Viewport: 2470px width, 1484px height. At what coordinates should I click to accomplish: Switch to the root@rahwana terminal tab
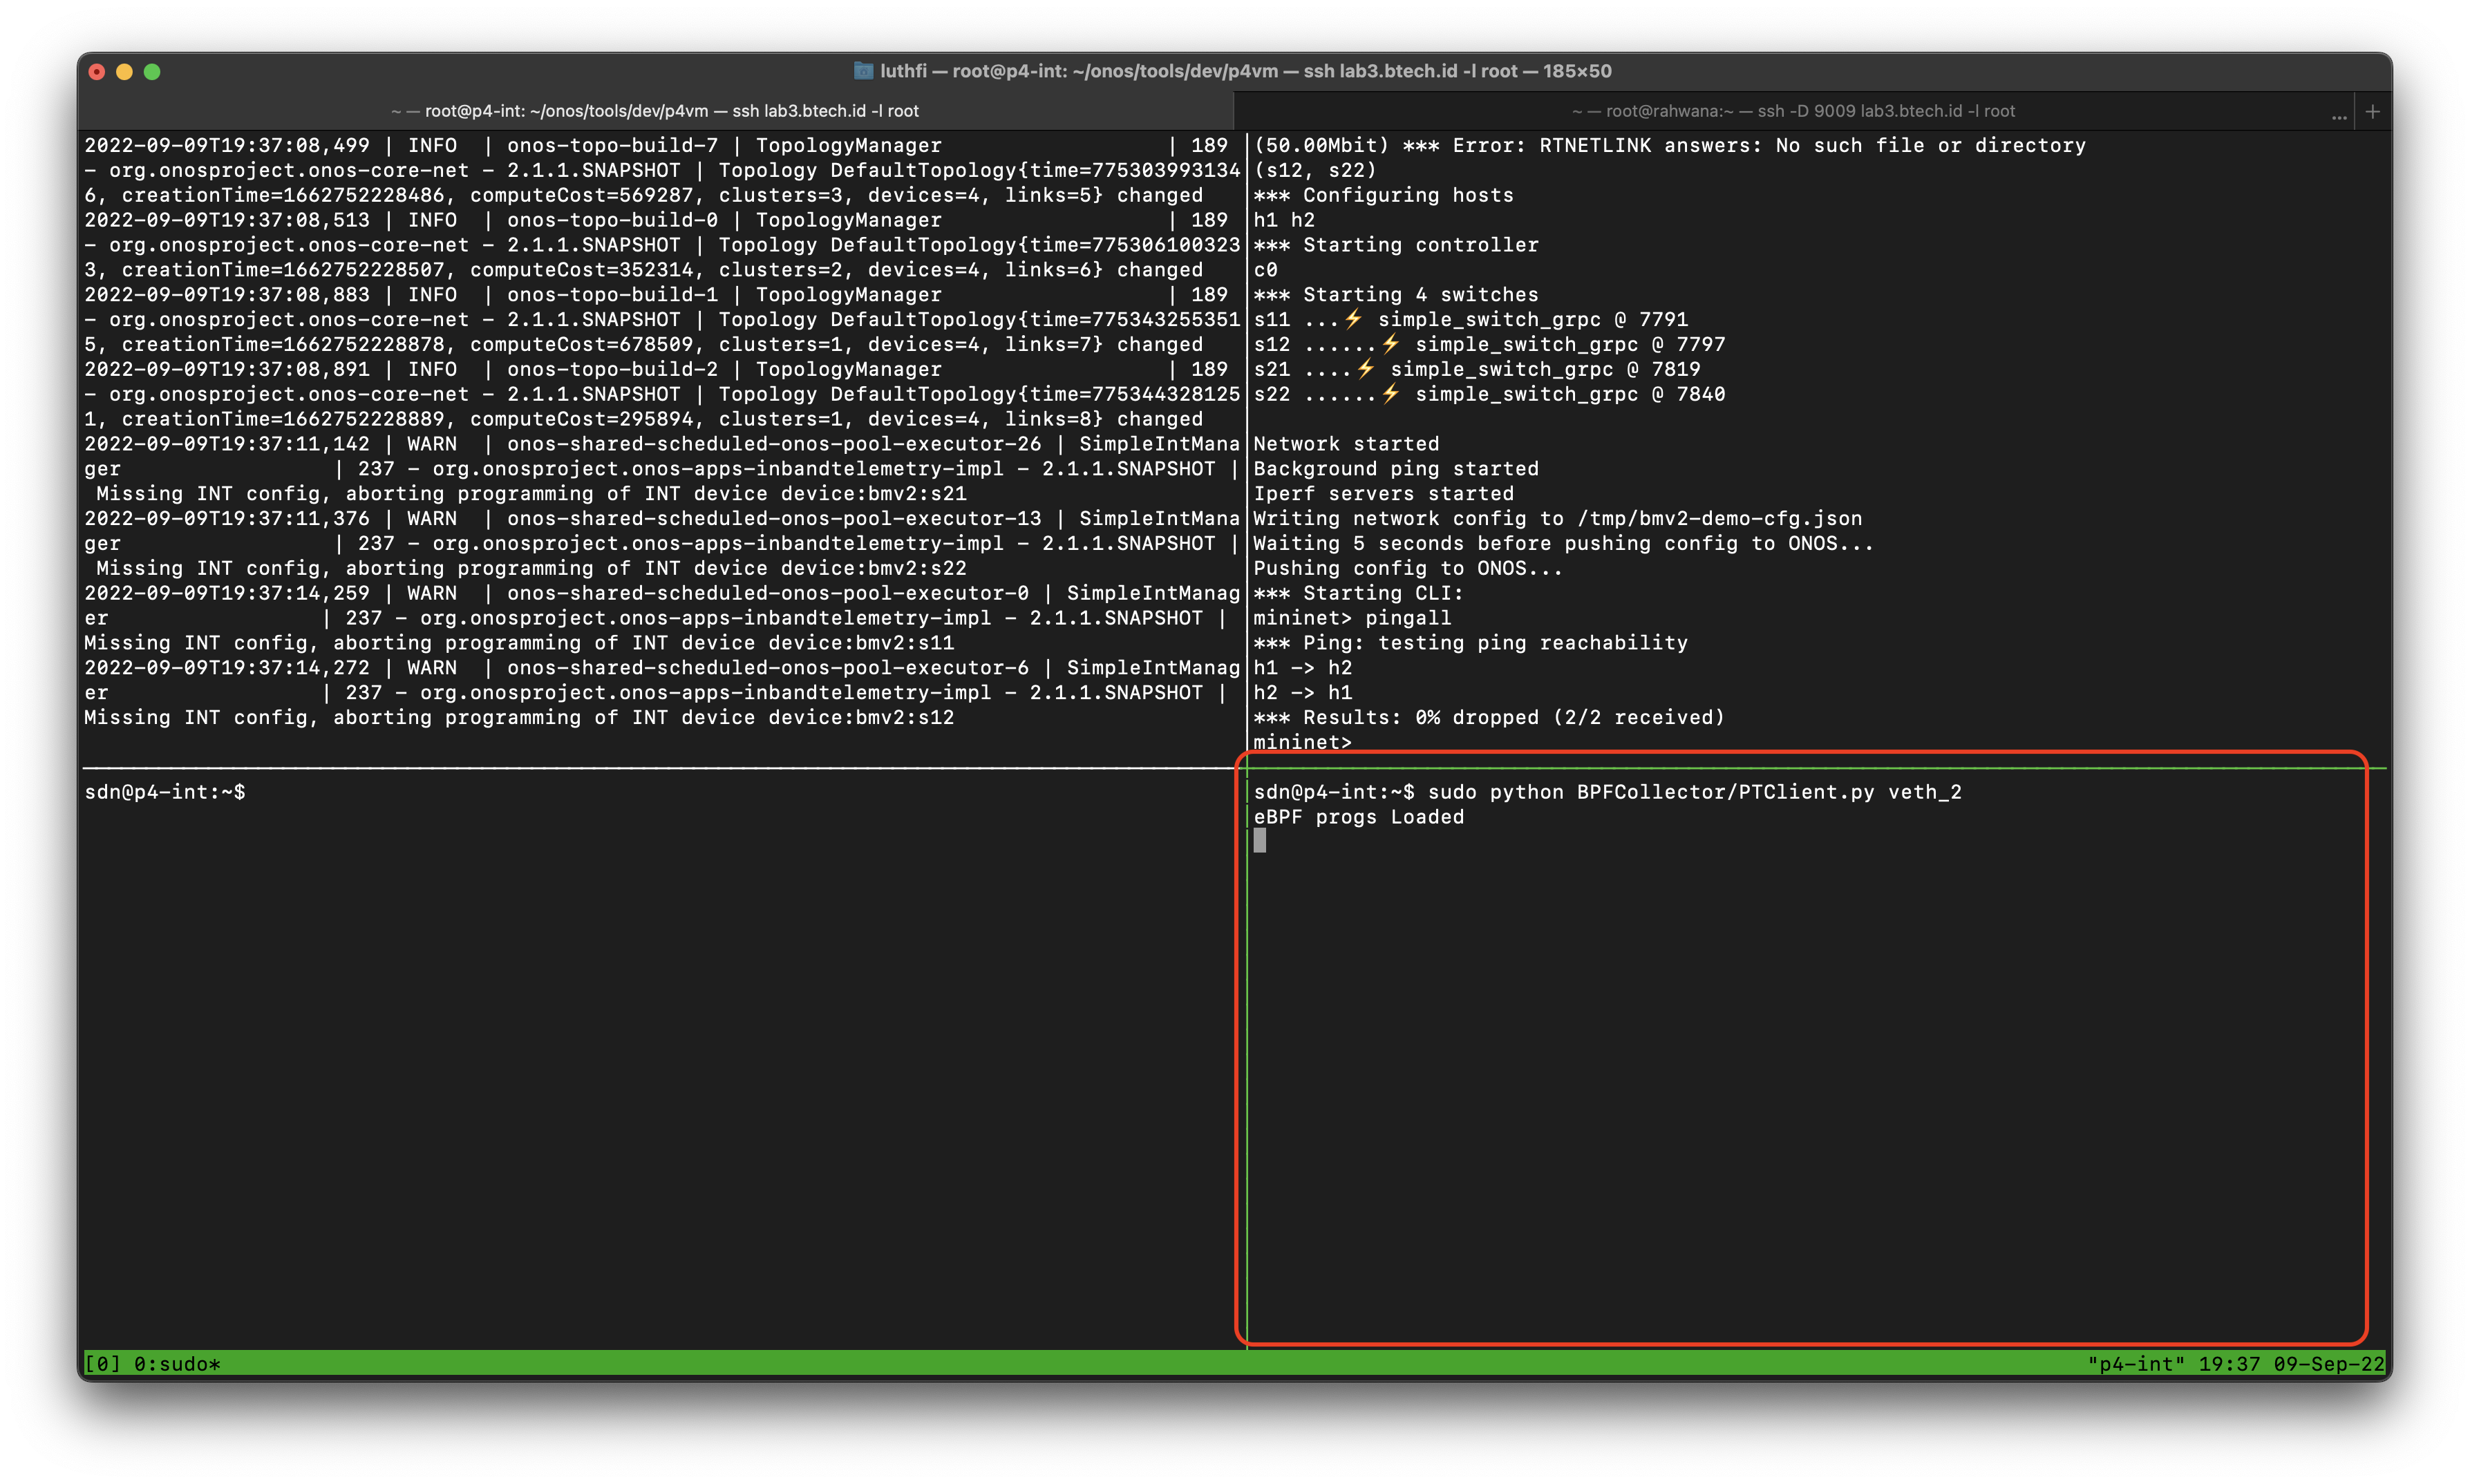[1793, 111]
